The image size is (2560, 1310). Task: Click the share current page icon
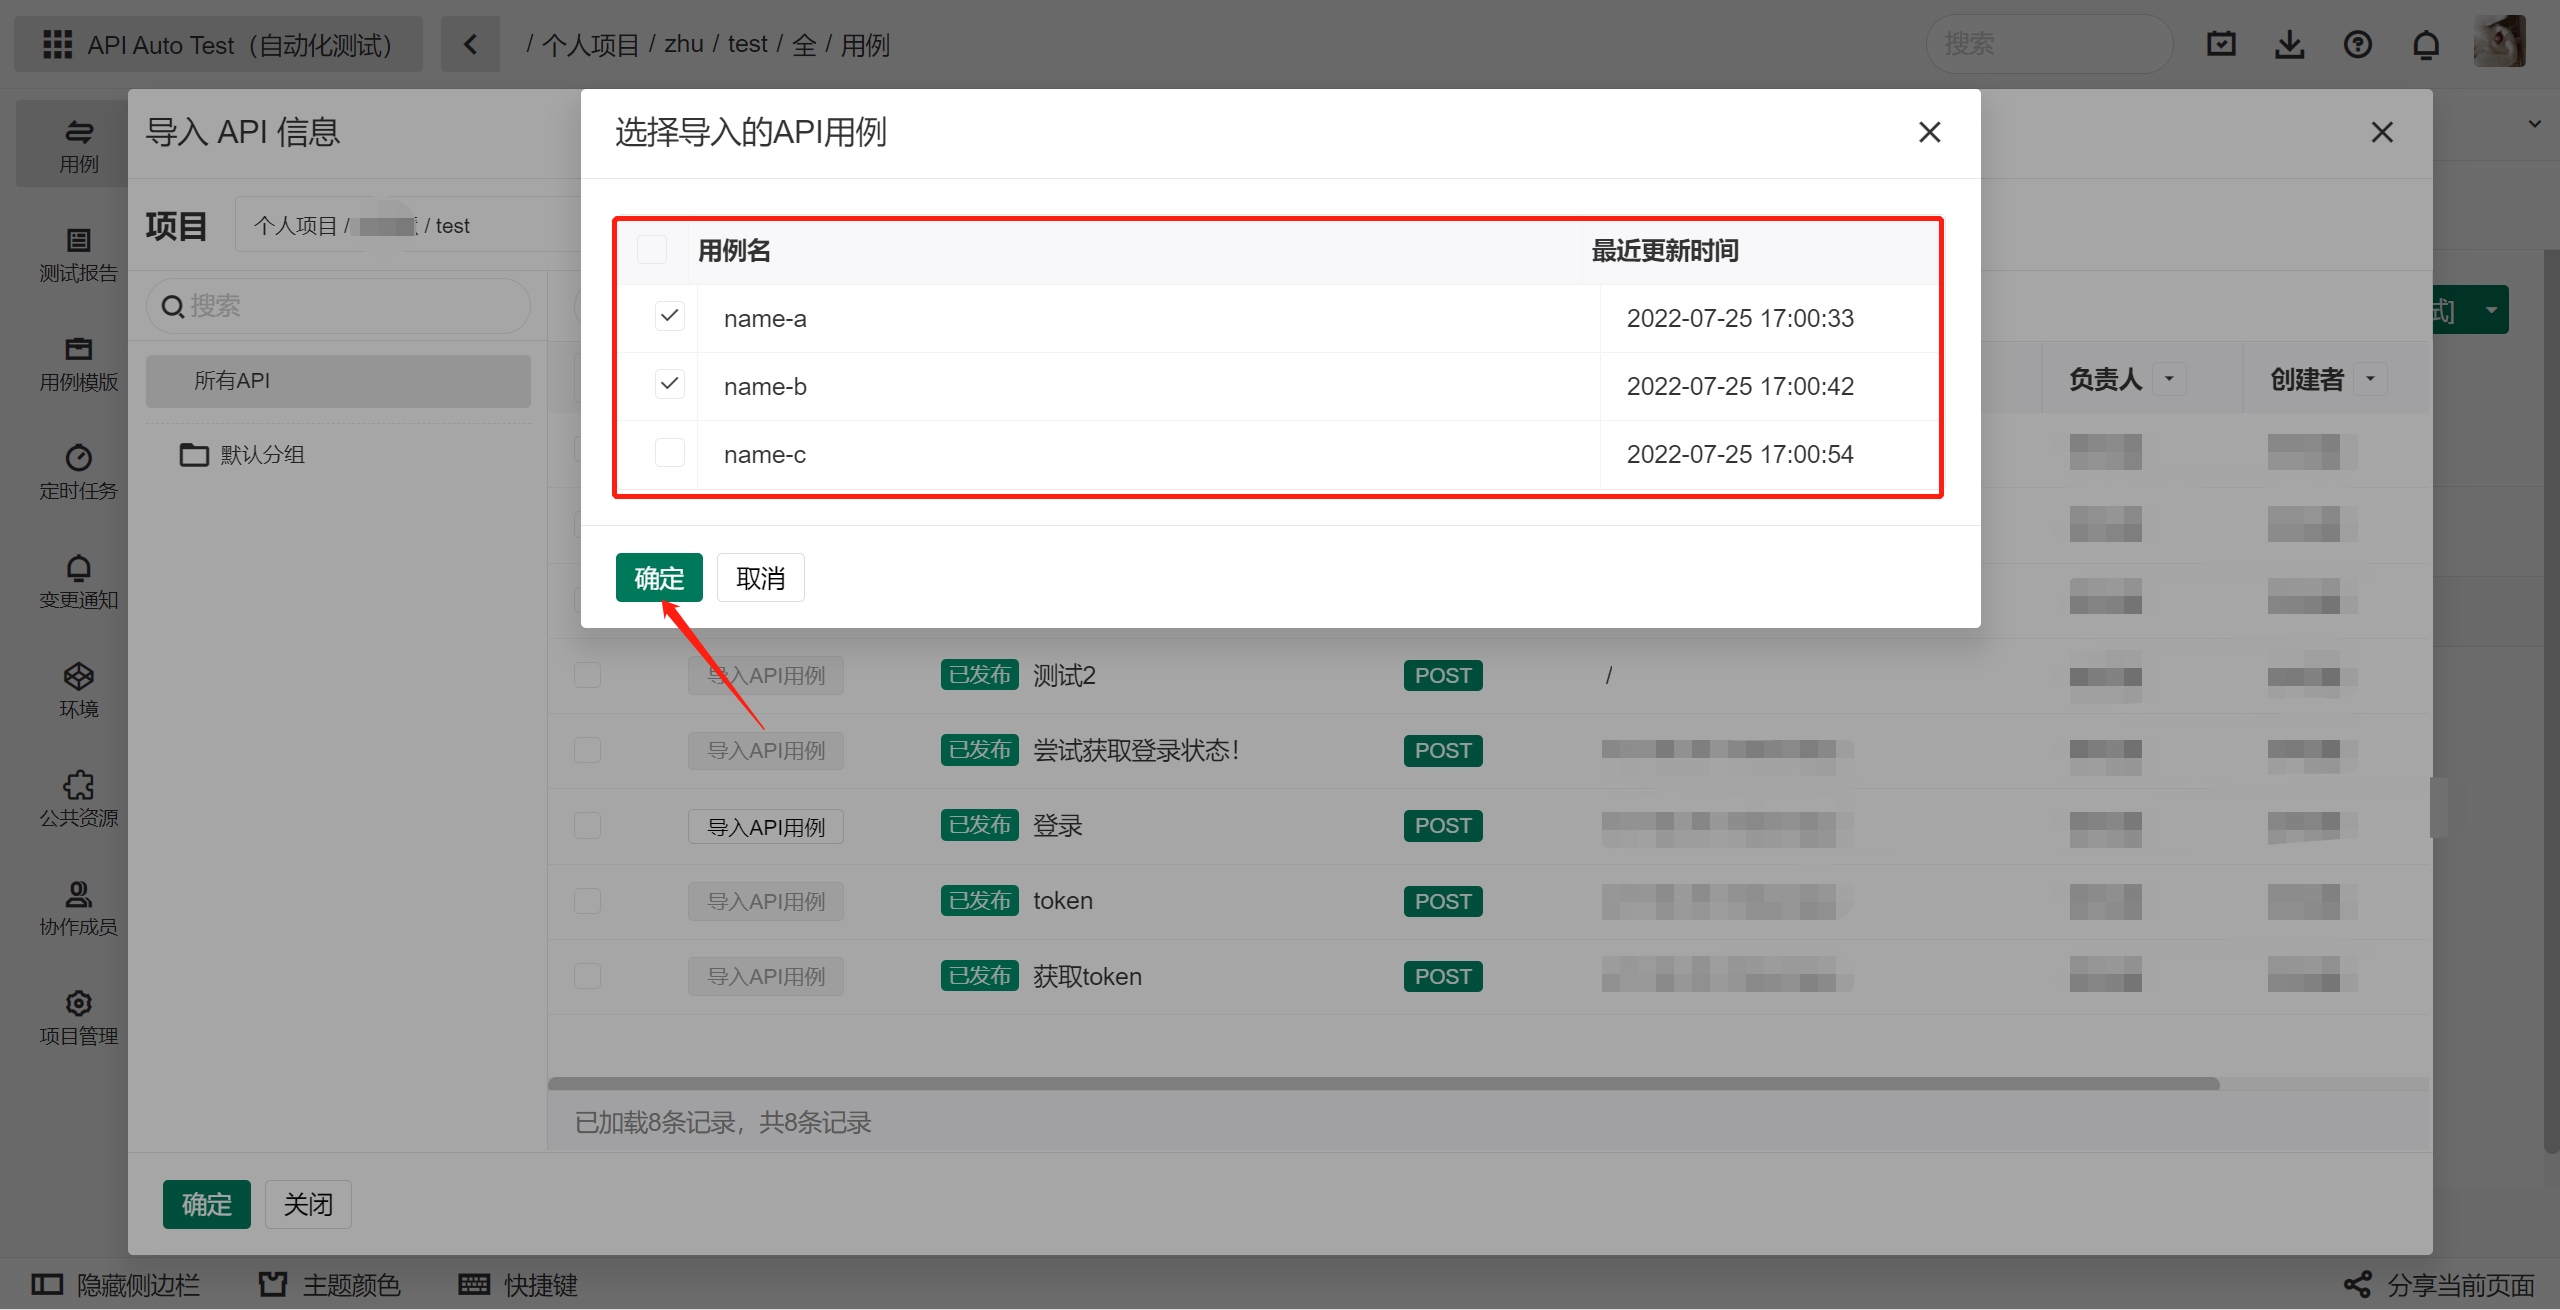click(x=2357, y=1284)
